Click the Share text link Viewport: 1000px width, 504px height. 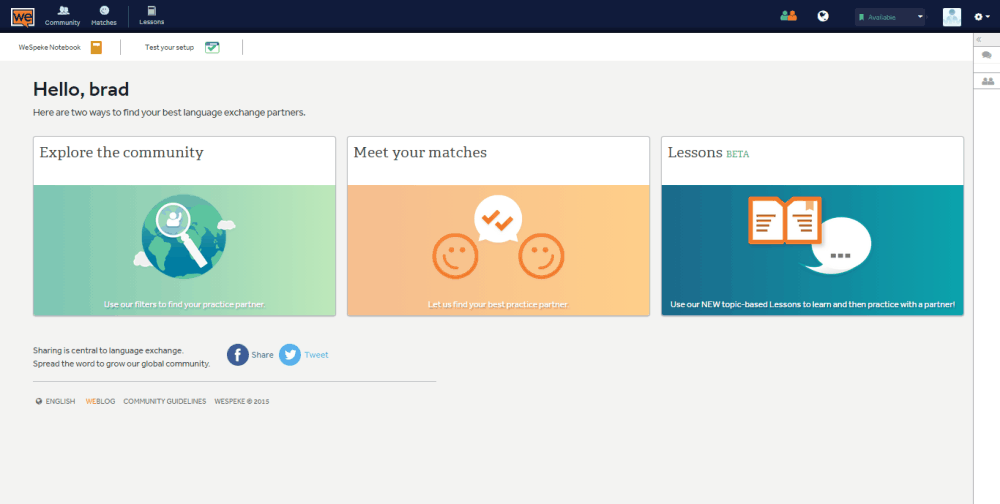coord(262,355)
